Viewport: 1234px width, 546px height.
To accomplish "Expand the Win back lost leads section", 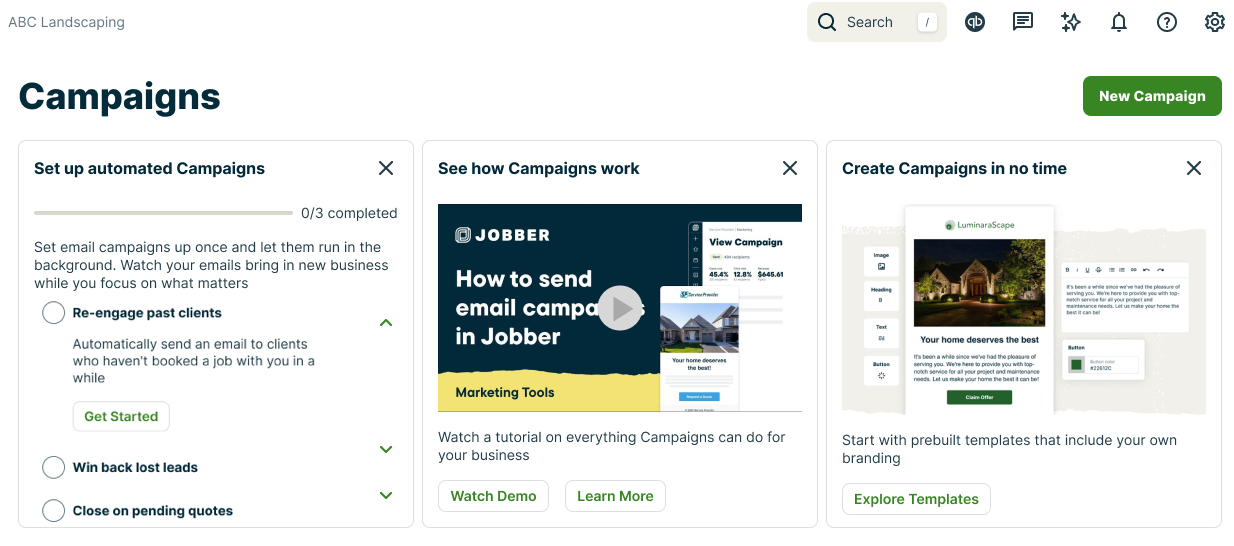I will (x=386, y=450).
